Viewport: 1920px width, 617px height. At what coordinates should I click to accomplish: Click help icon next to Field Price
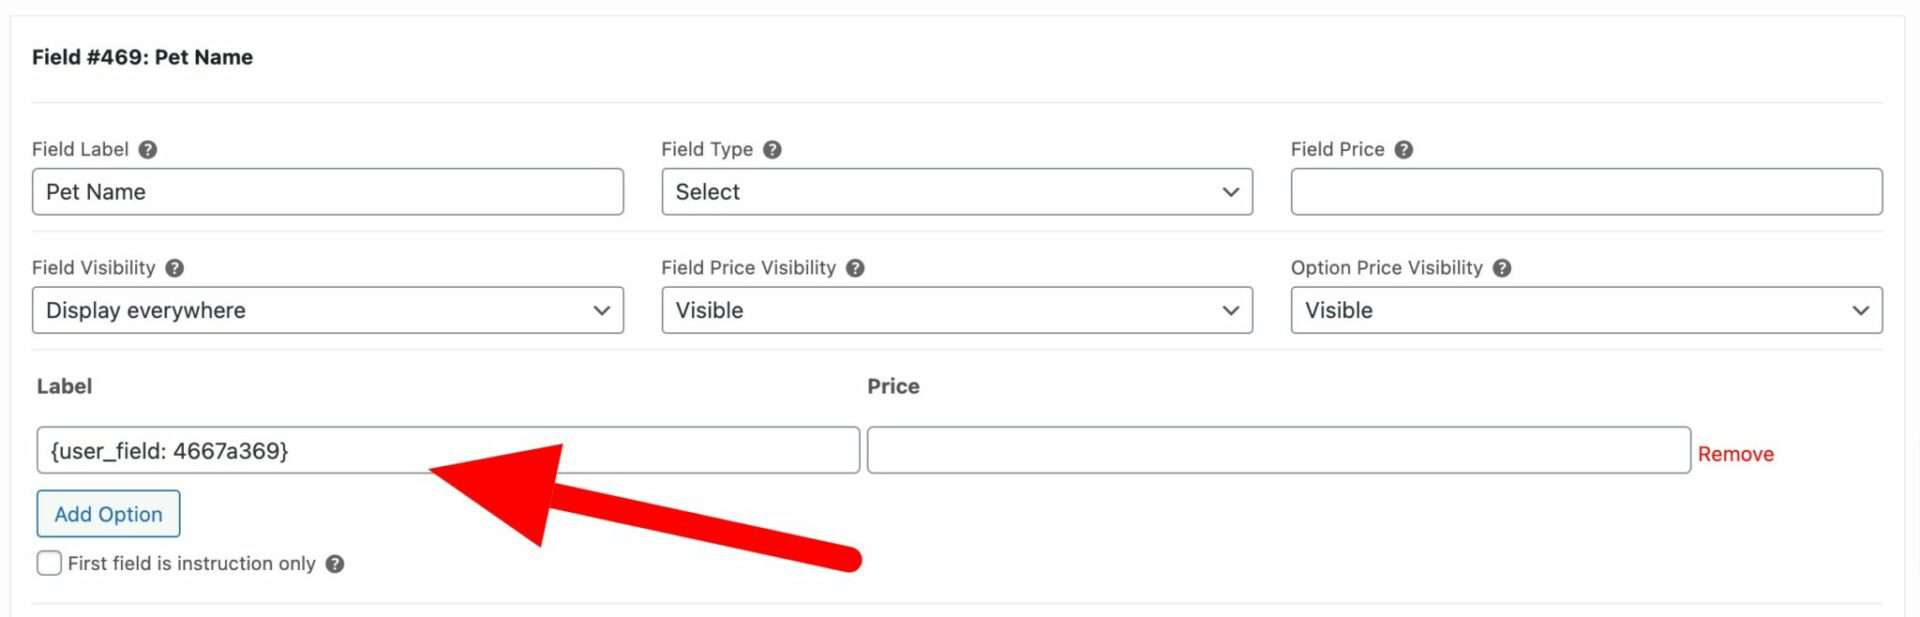tap(1404, 150)
